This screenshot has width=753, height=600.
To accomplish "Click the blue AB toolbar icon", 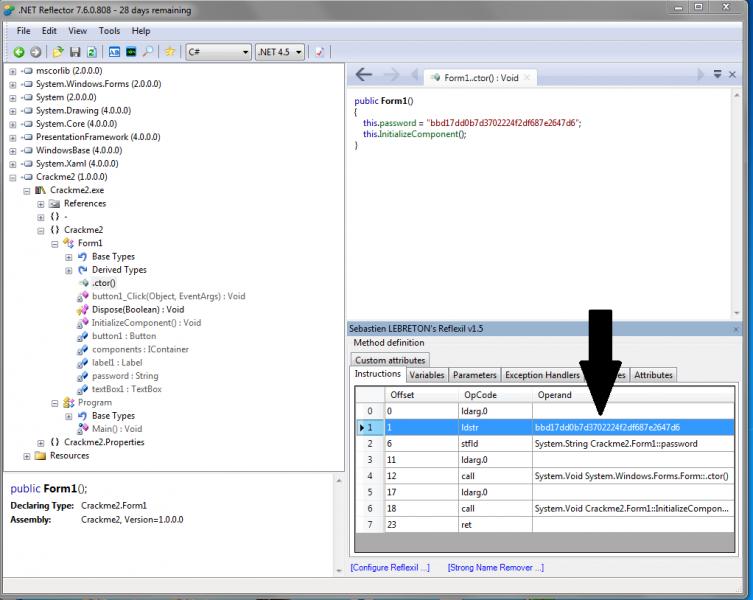I will pos(114,52).
